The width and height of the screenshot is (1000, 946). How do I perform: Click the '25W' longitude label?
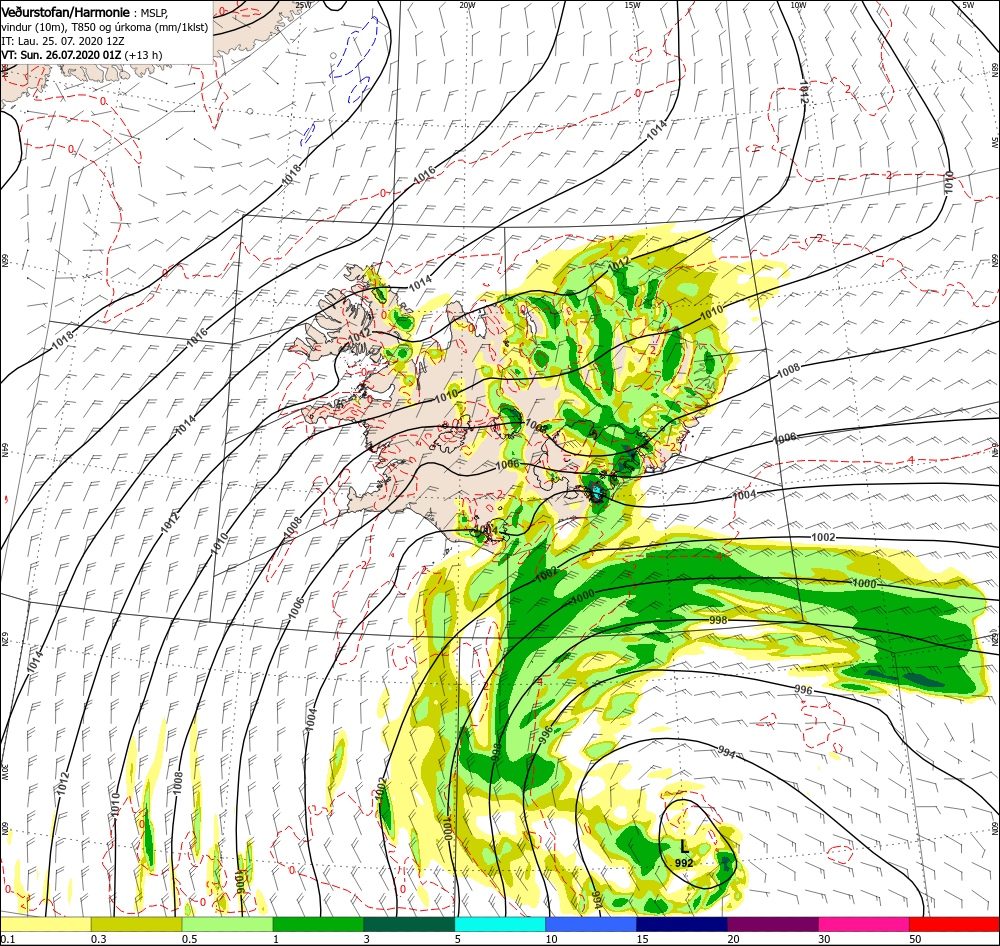(x=304, y=4)
